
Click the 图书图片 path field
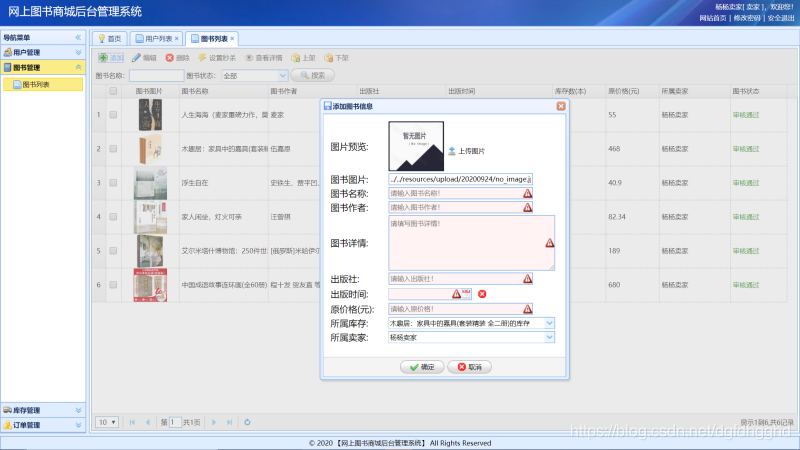point(460,179)
